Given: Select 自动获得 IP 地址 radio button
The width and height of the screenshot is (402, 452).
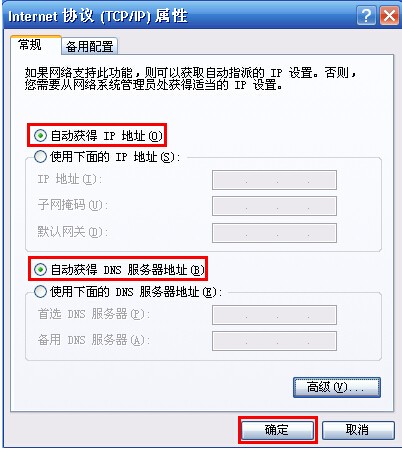Looking at the screenshot, I should click(40, 136).
